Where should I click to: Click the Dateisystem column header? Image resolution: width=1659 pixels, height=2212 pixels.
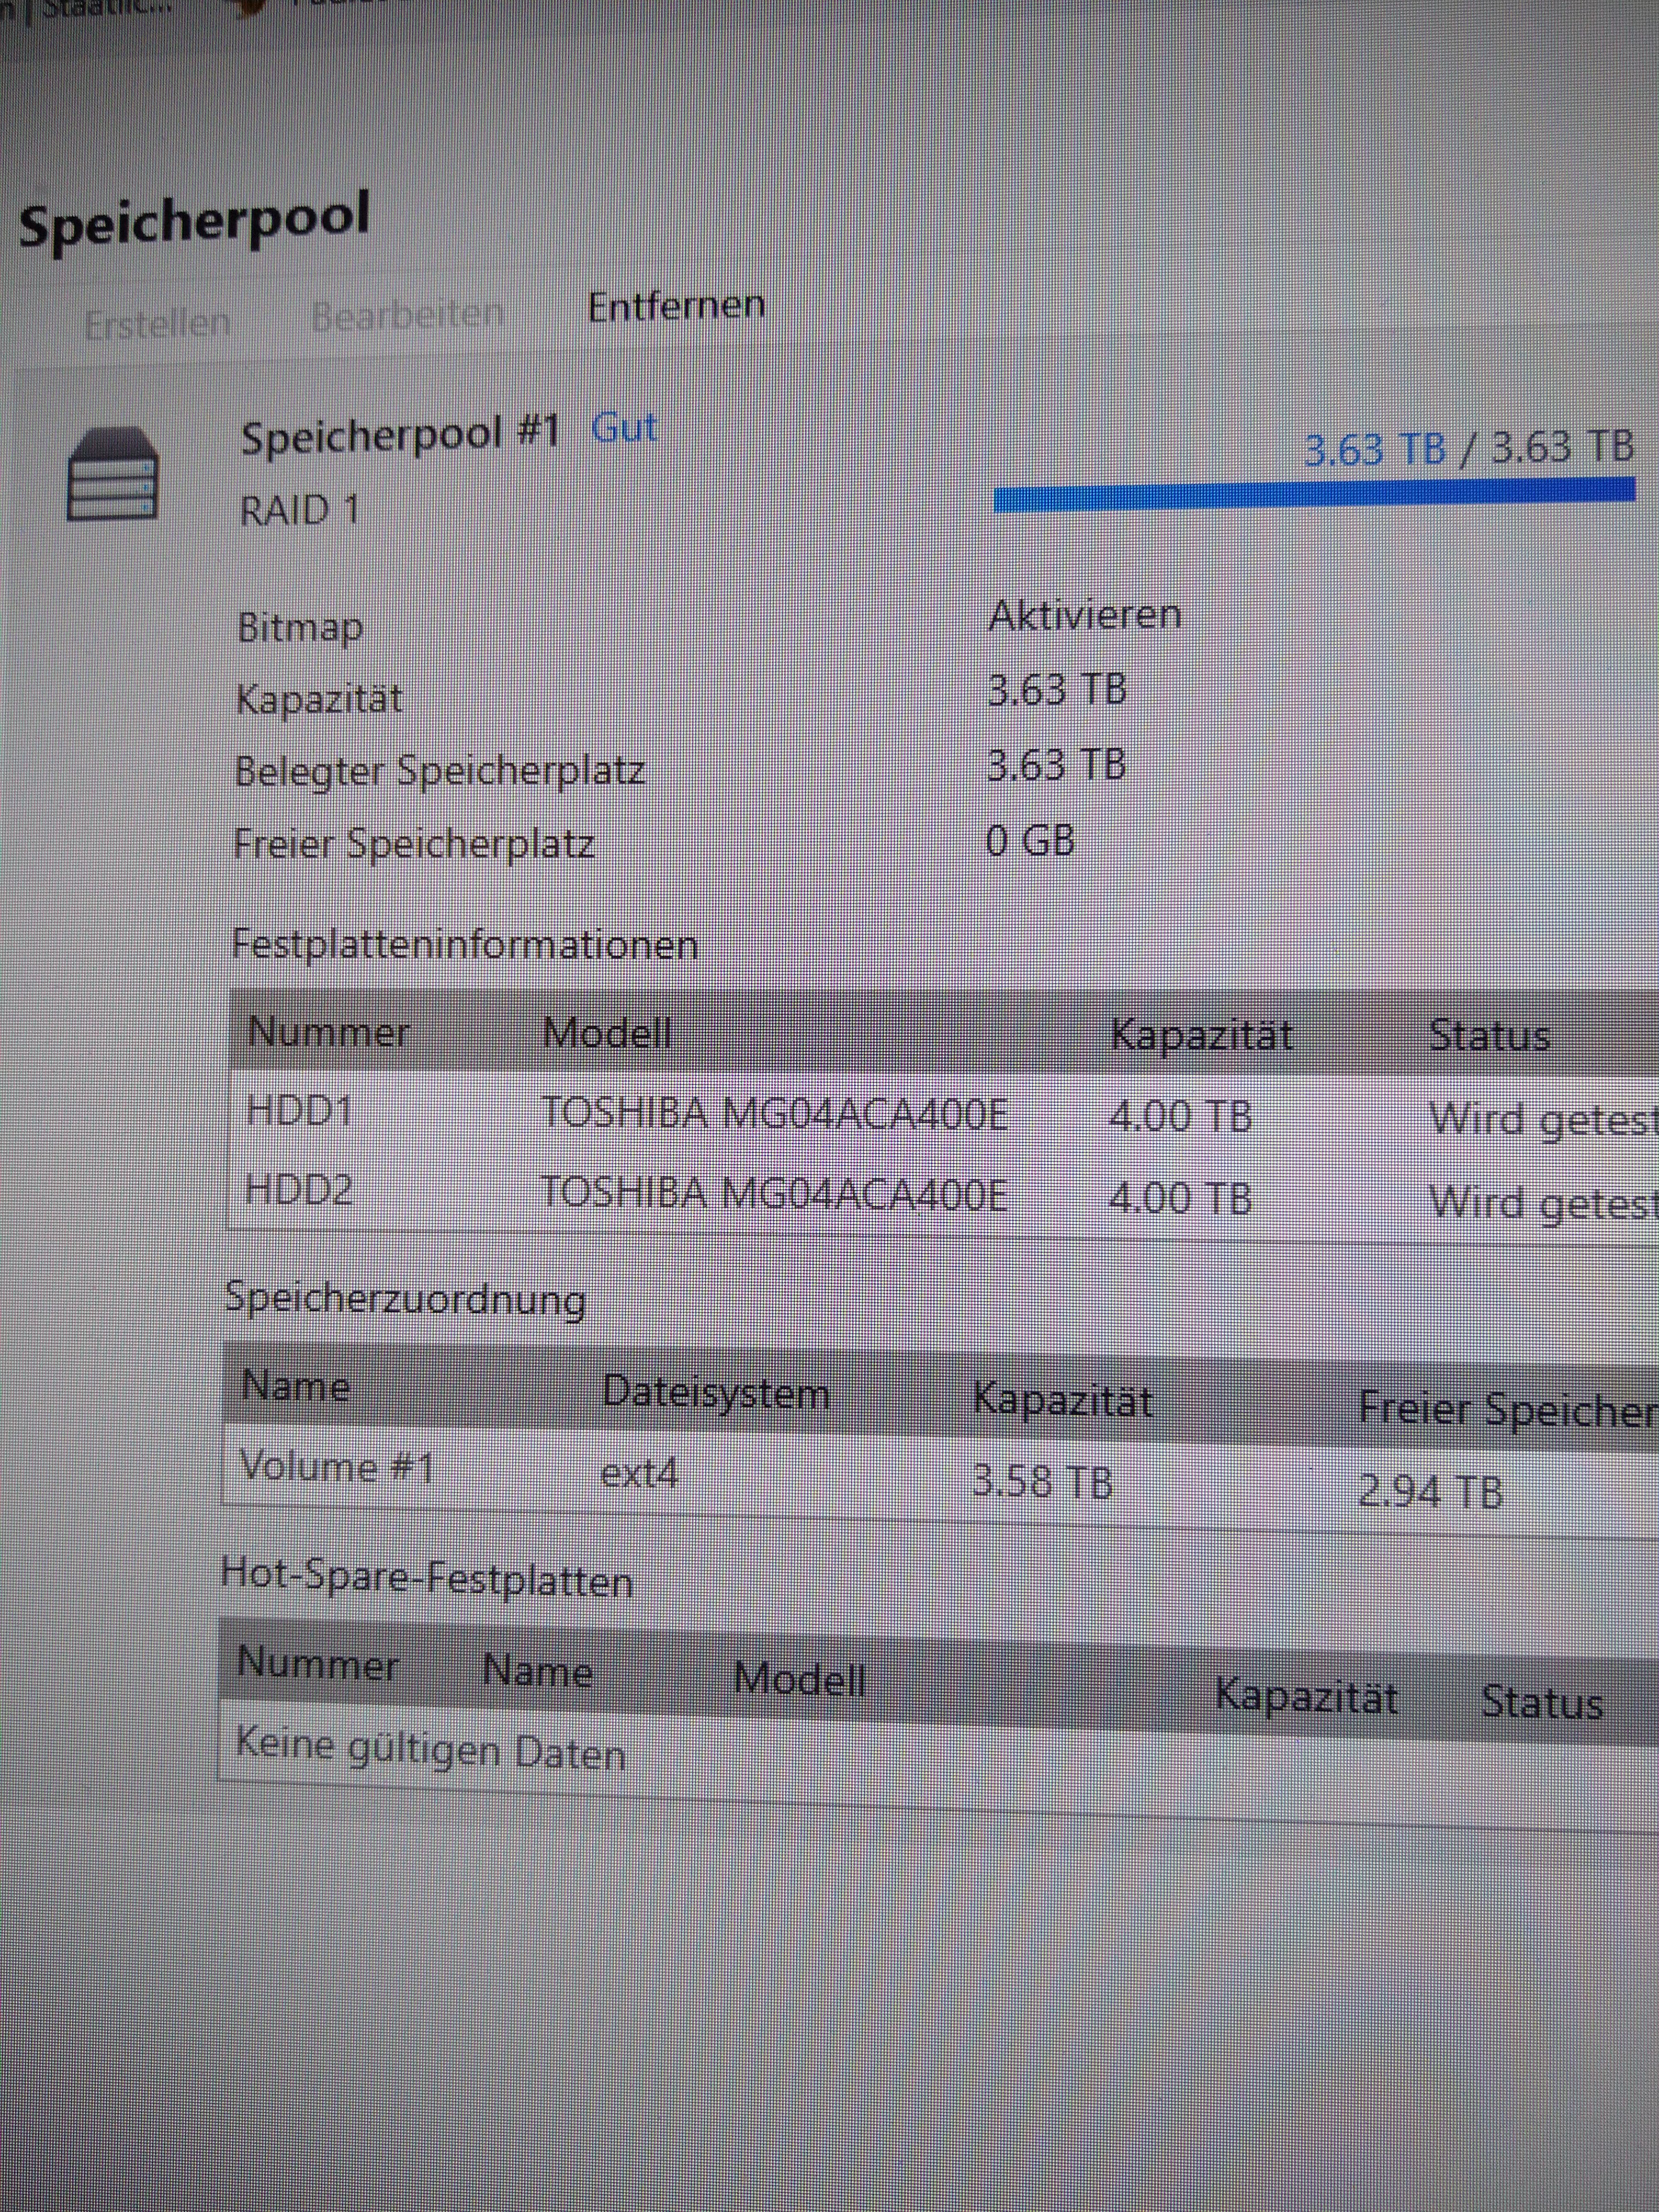[x=715, y=1392]
